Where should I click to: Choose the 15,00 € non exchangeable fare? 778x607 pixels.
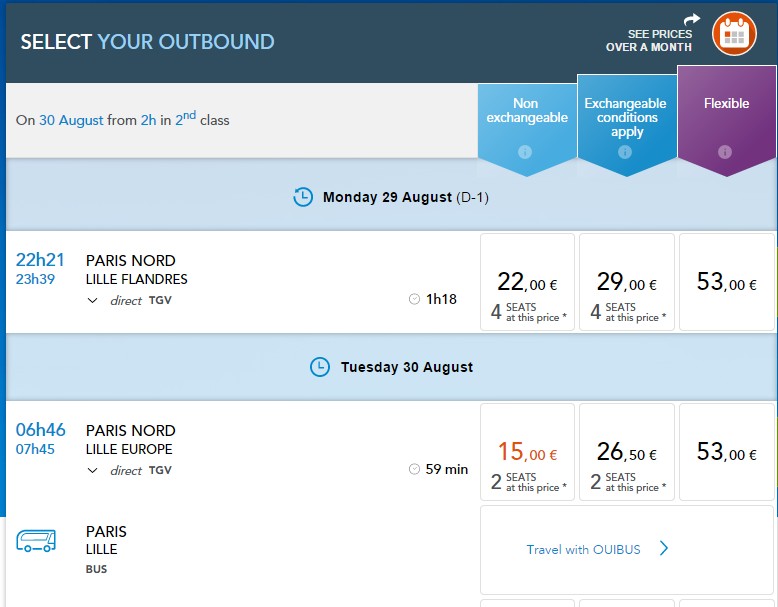(x=527, y=452)
